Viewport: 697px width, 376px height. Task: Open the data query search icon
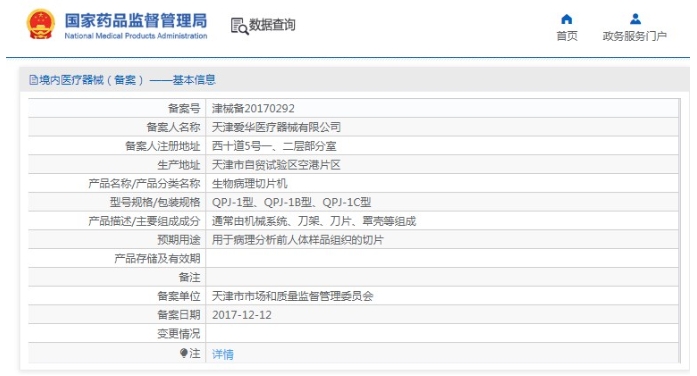239,26
